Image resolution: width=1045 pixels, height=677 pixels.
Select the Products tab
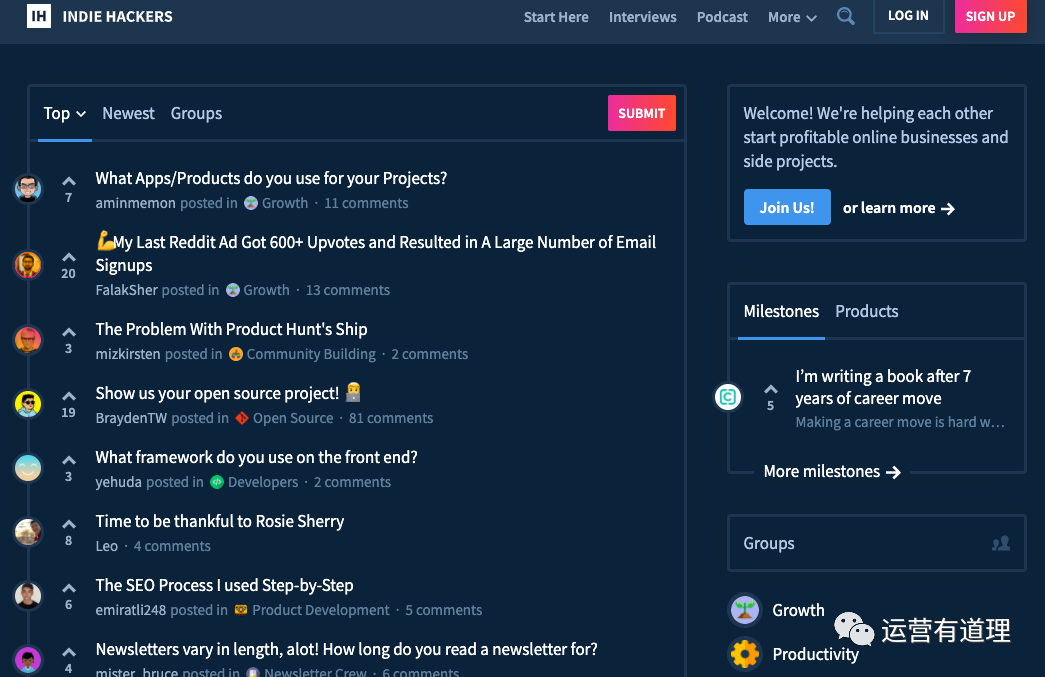866,311
